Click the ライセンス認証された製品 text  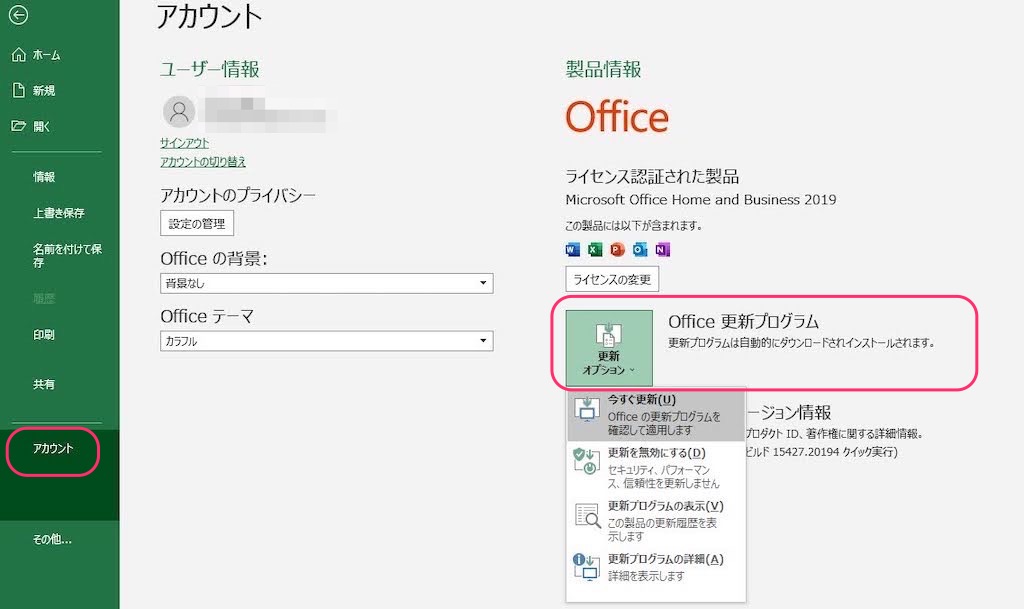coord(652,176)
